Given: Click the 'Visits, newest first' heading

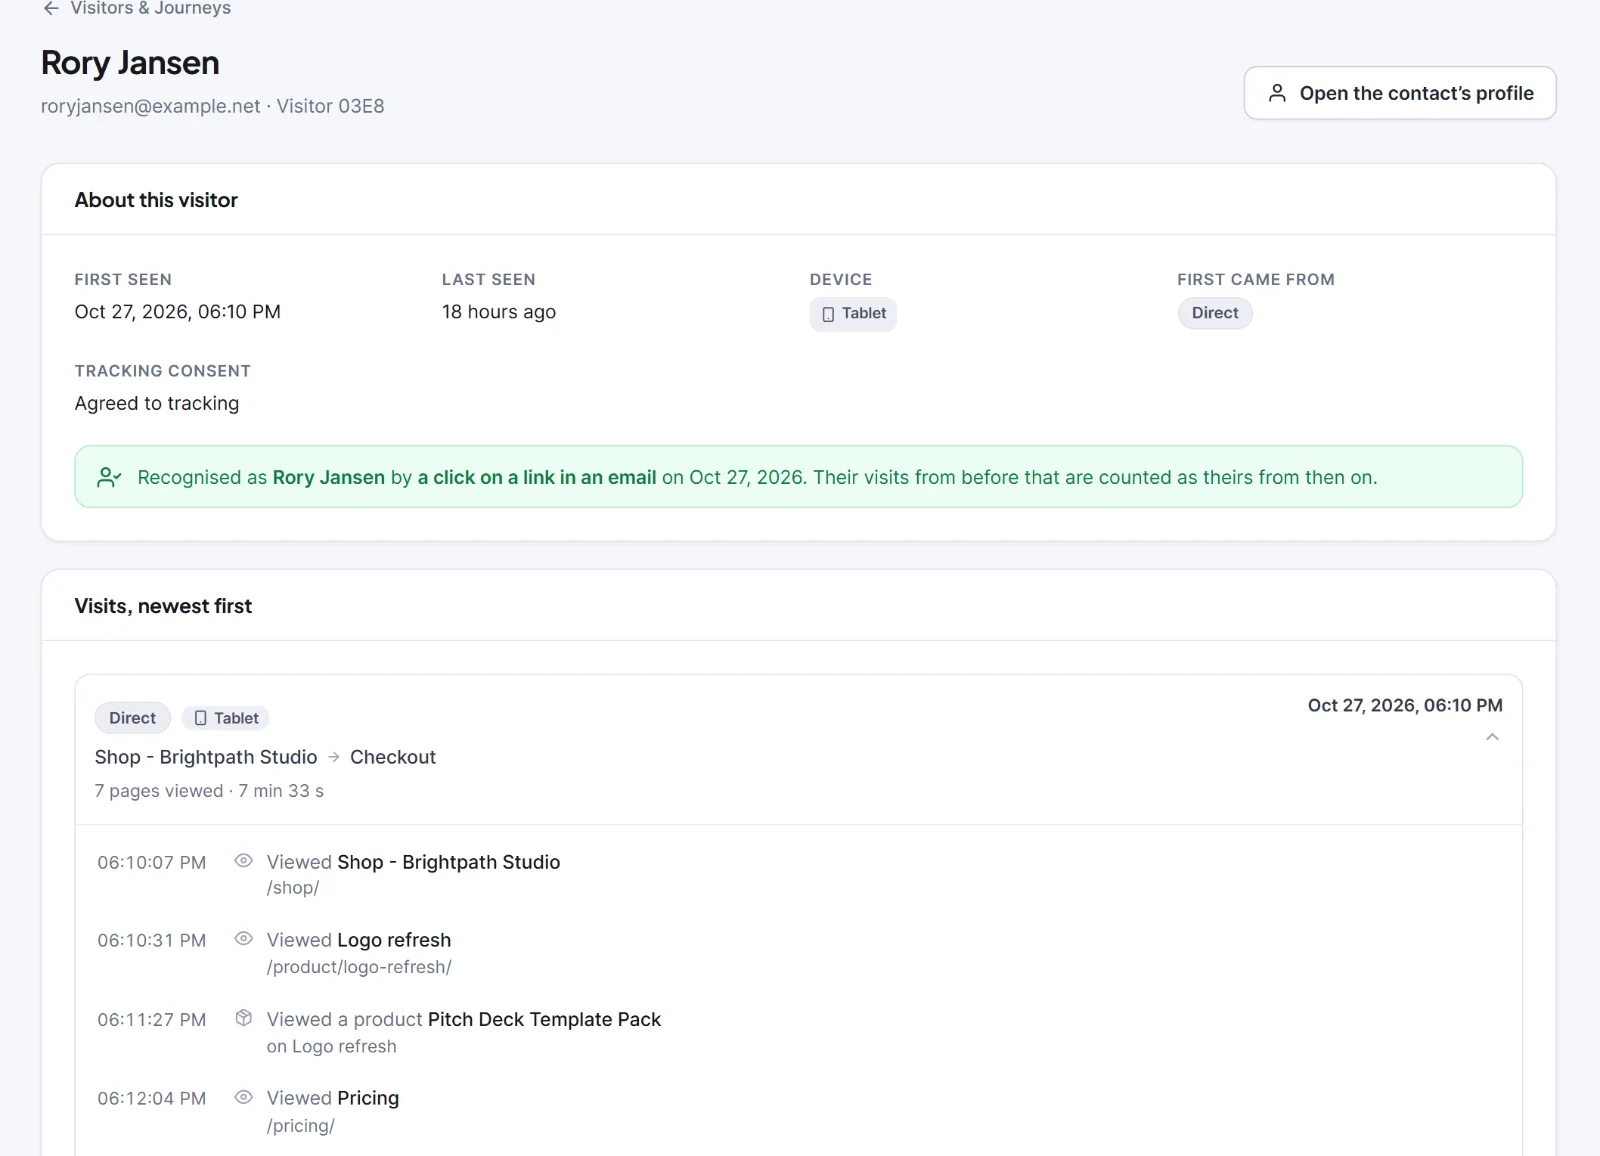Looking at the screenshot, I should coord(163,606).
